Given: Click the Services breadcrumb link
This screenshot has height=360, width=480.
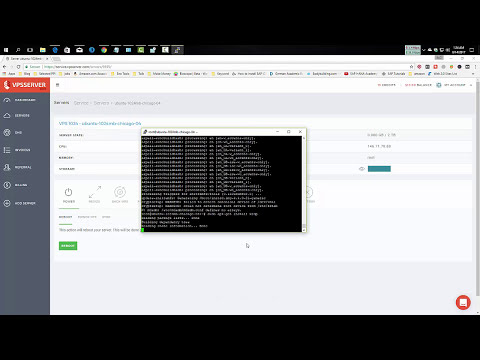Looking at the screenshot, I should coord(81,103).
